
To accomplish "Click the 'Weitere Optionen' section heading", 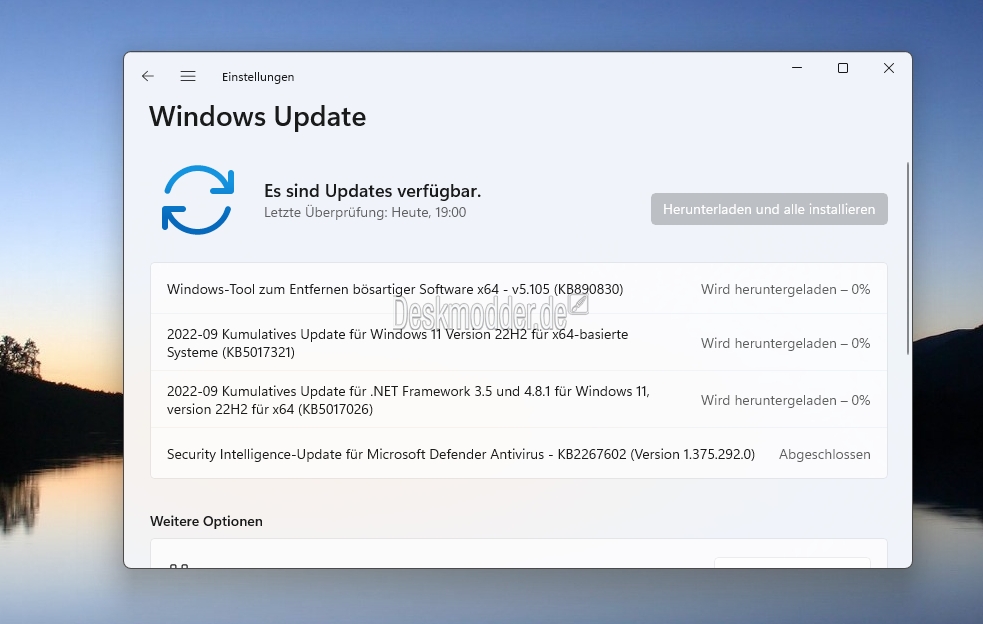I will pos(206,521).
